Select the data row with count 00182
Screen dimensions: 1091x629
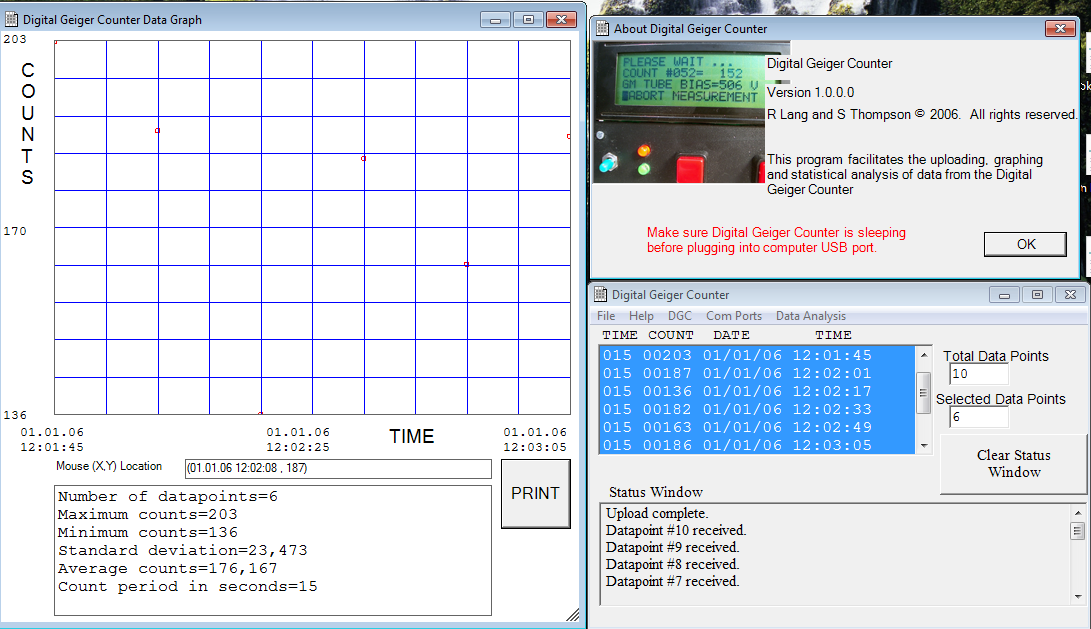pyautogui.click(x=757, y=410)
